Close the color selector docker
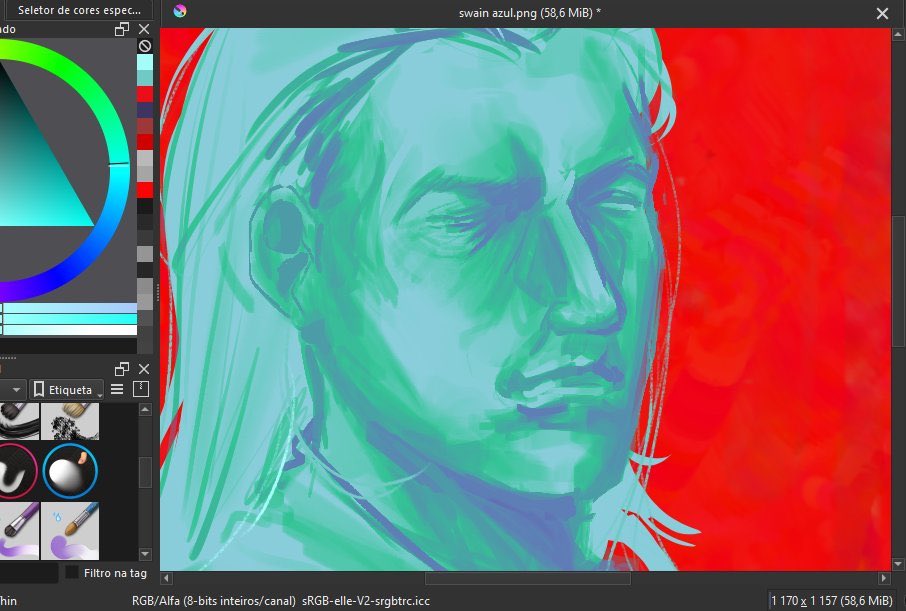 [x=144, y=29]
